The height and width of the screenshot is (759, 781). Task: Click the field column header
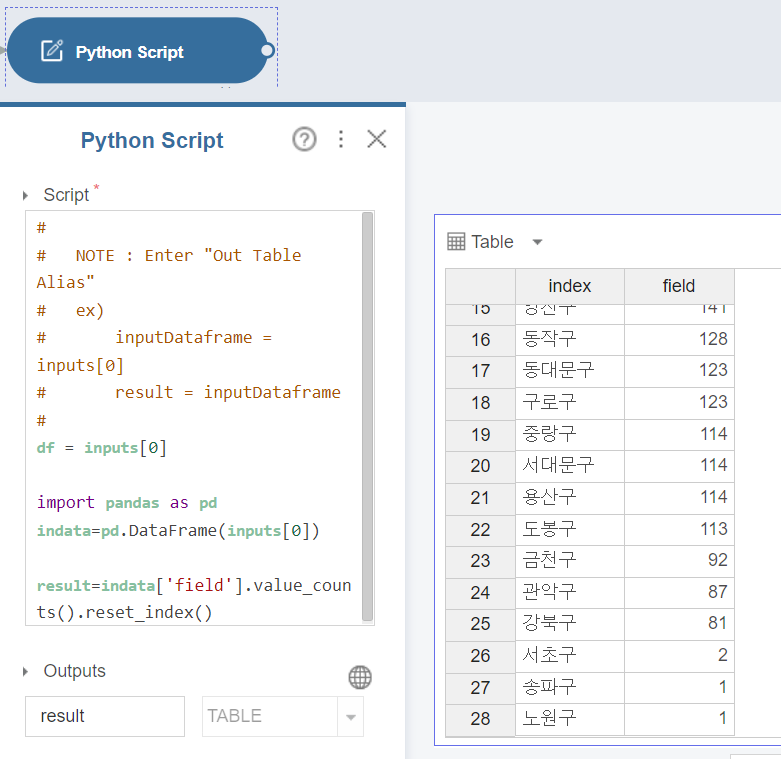coord(678,286)
